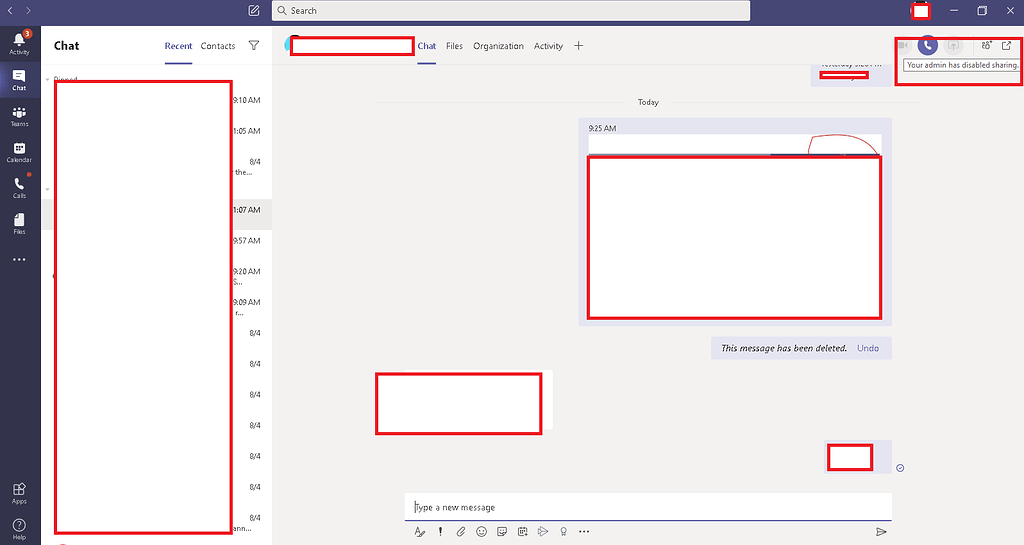Focus the Search box

tap(511, 10)
